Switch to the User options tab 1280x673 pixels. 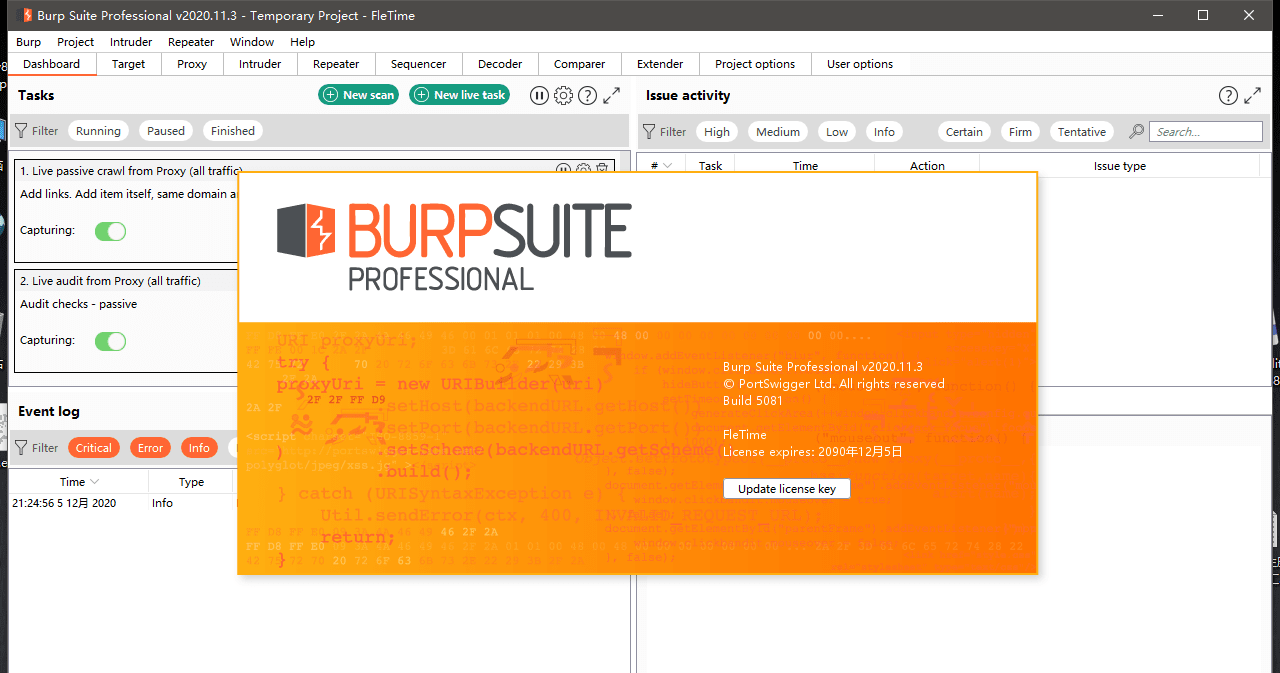pyautogui.click(x=860, y=64)
